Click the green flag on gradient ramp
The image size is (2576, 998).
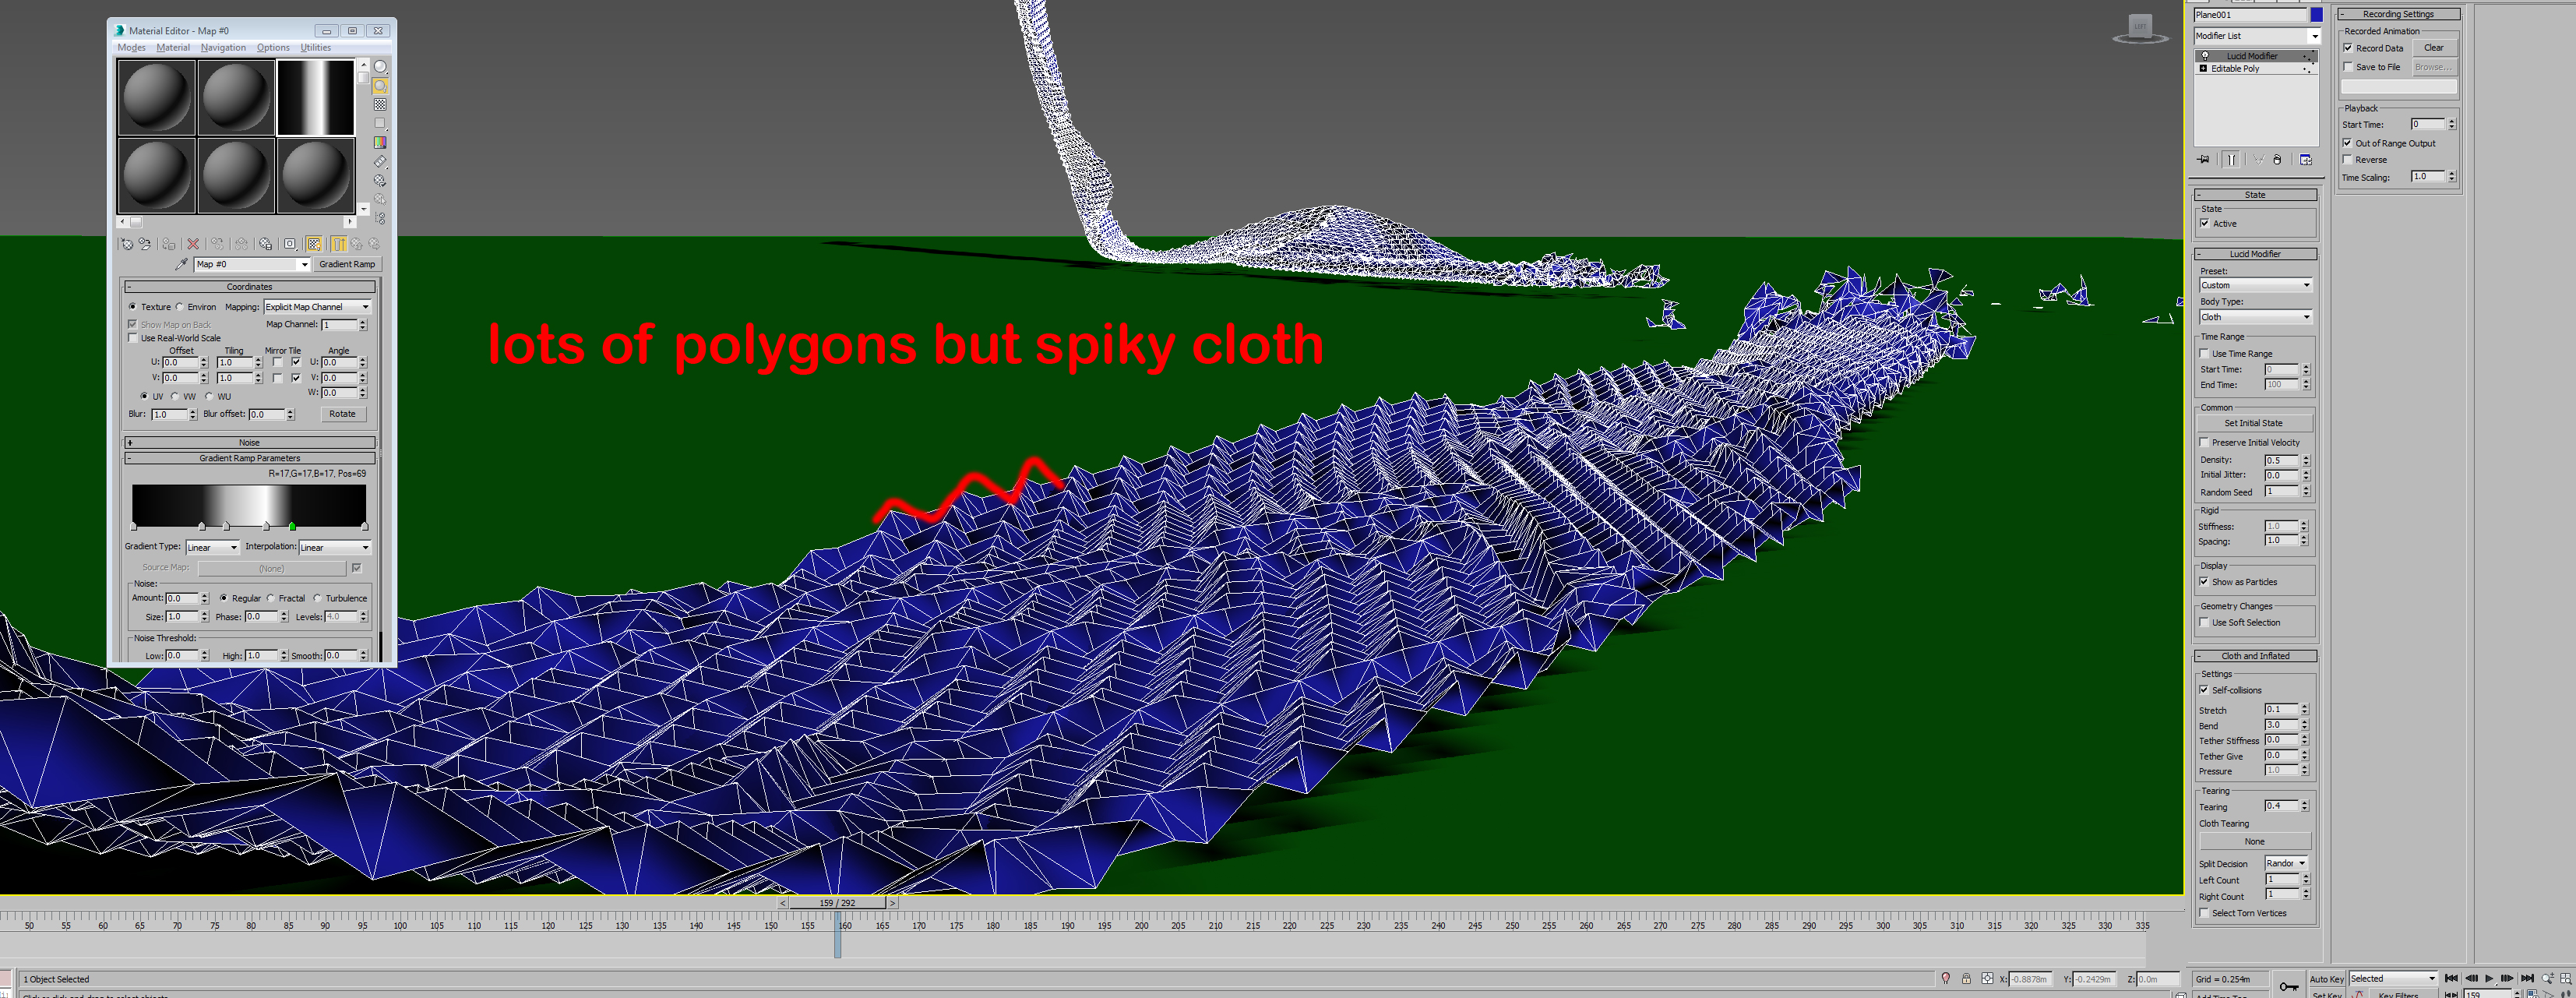[x=292, y=526]
